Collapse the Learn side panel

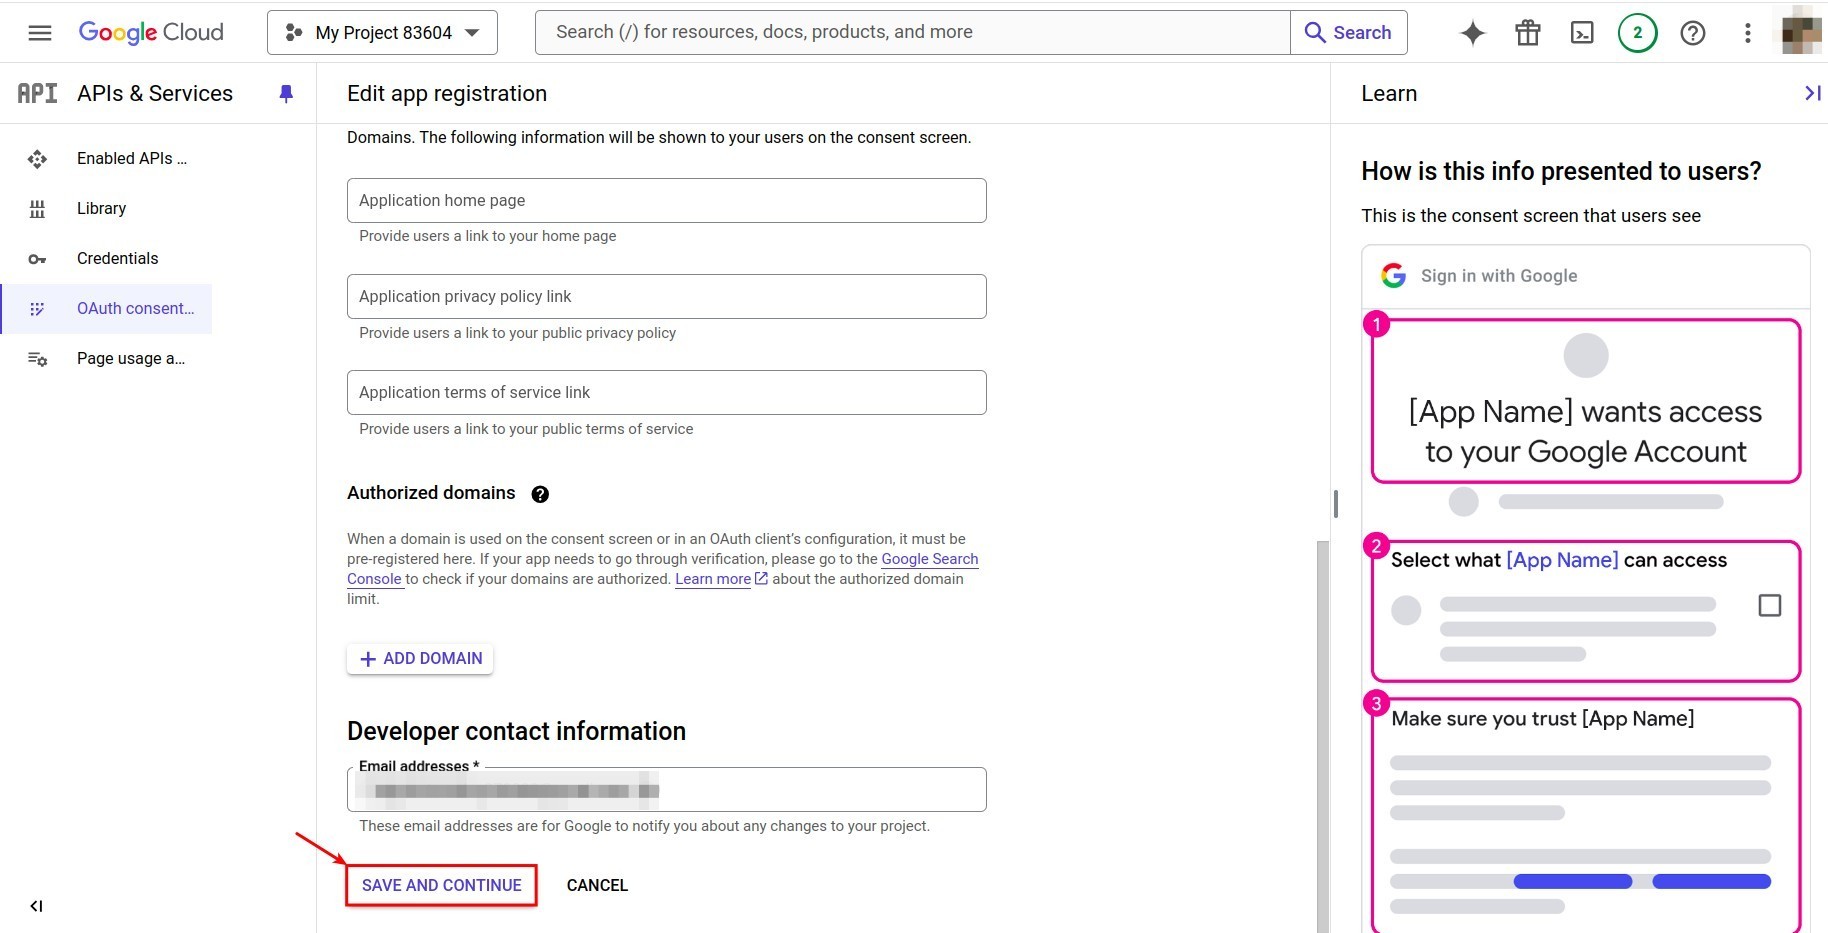pos(1811,93)
